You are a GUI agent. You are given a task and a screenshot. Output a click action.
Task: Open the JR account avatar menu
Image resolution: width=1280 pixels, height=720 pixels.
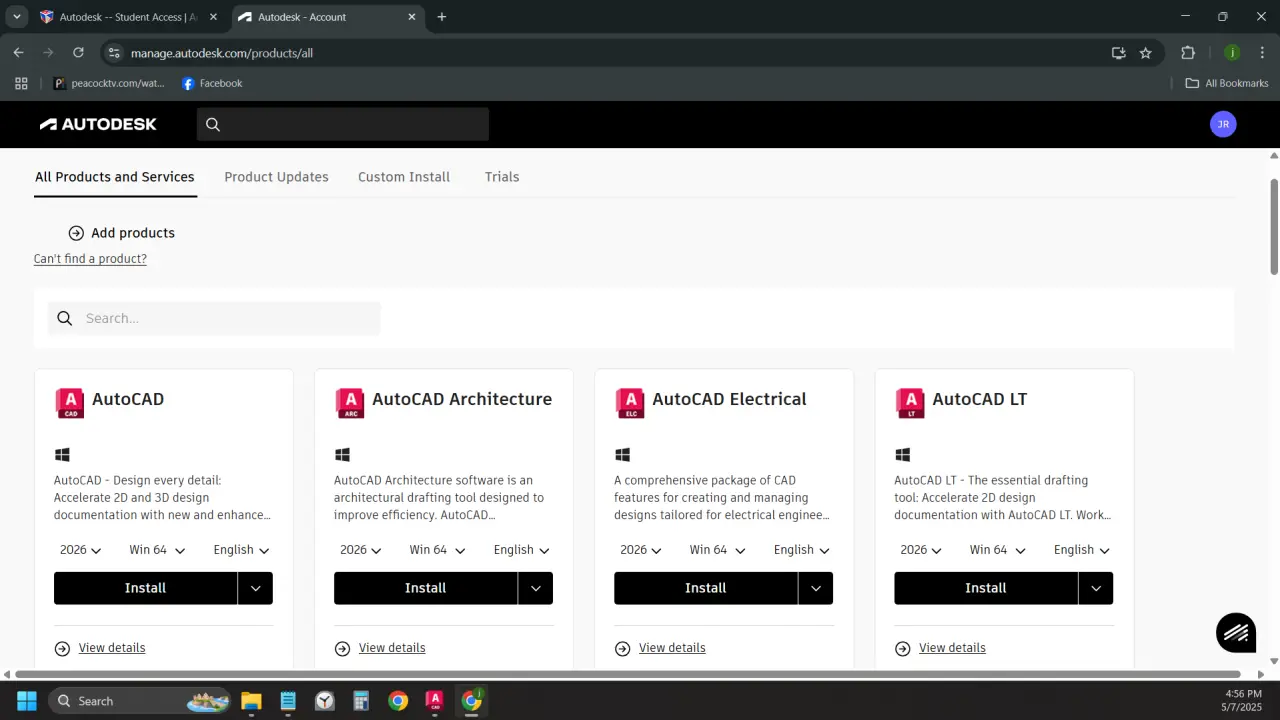pos(1222,124)
